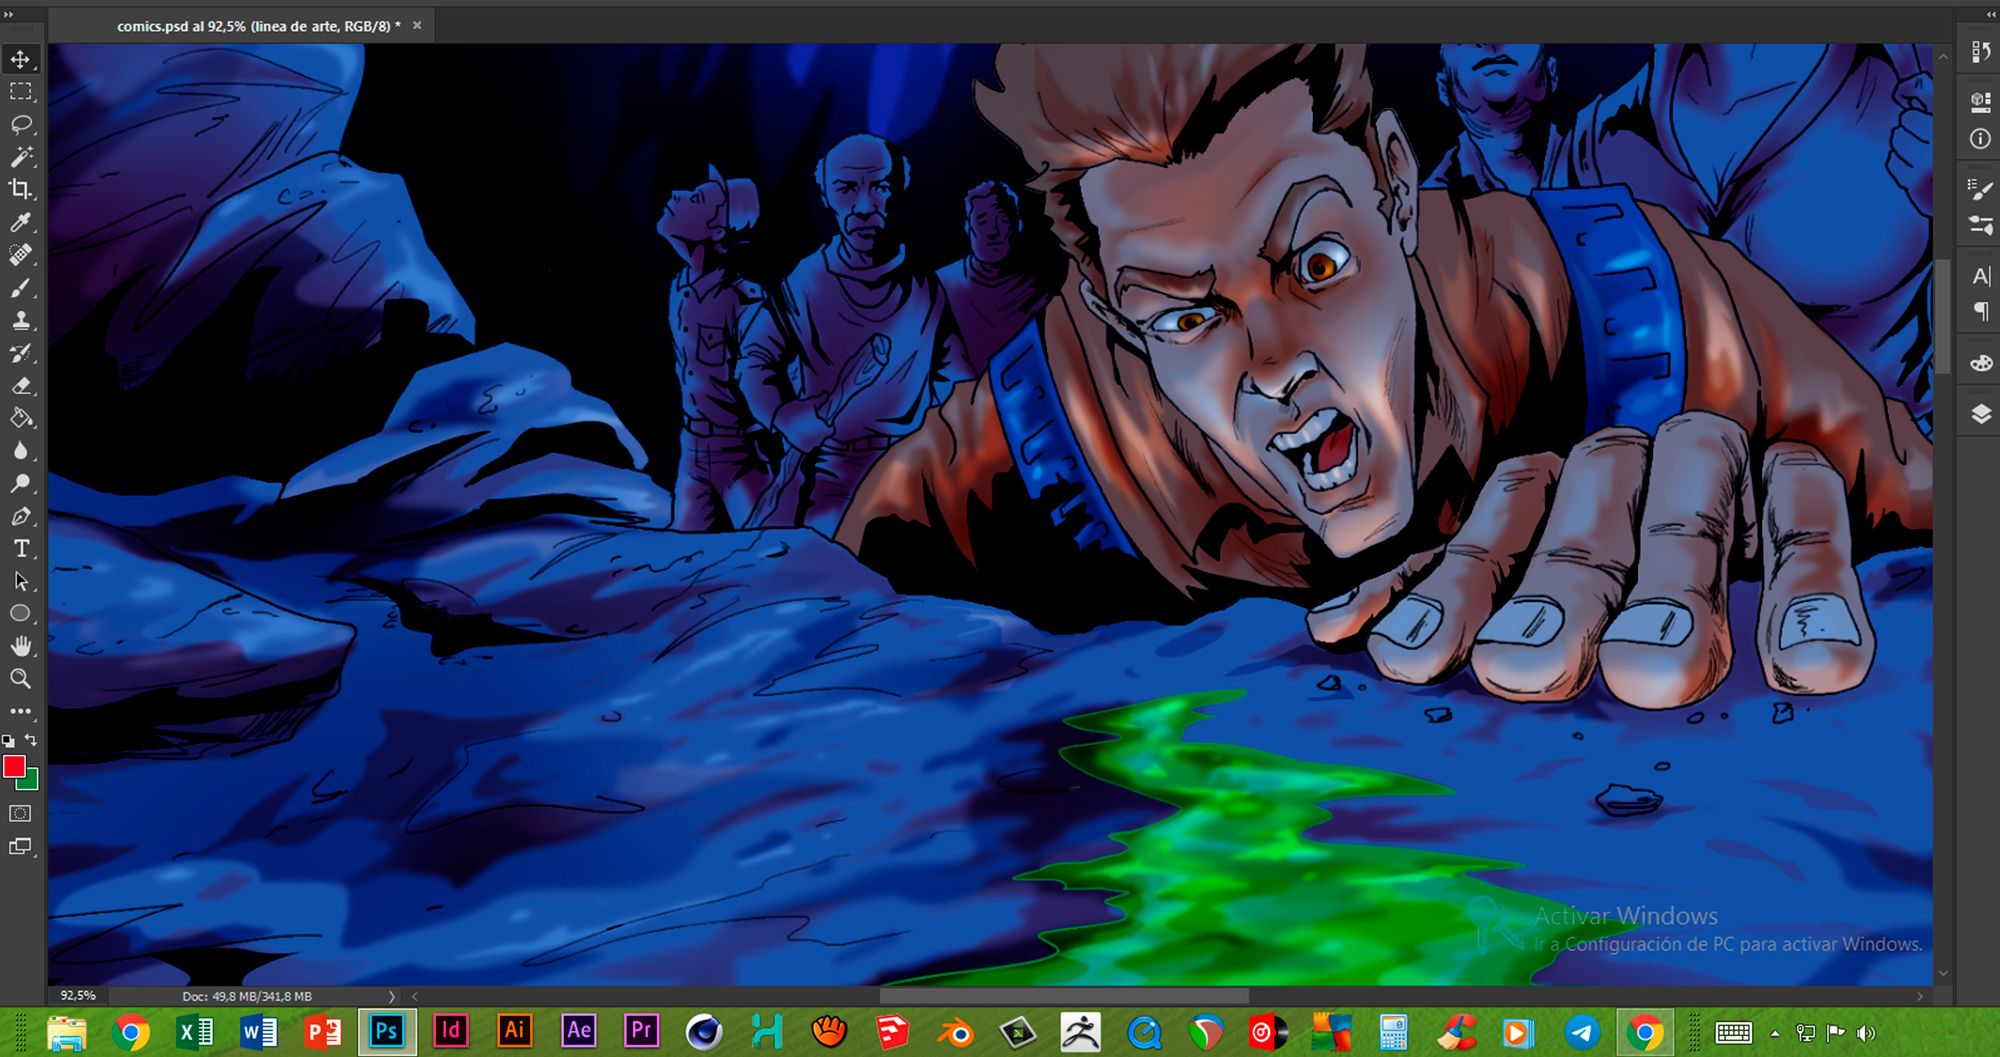Open the Info panel
Viewport: 2000px width, 1057px height.
[1980, 139]
